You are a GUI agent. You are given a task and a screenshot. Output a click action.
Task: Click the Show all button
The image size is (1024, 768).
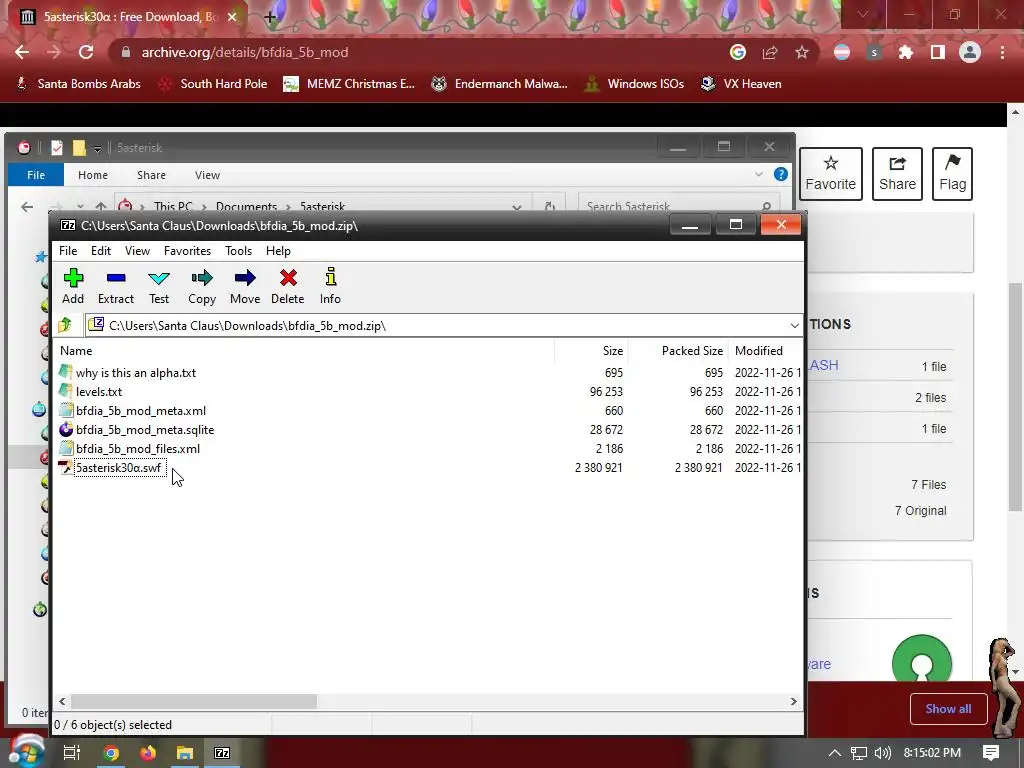(948, 709)
